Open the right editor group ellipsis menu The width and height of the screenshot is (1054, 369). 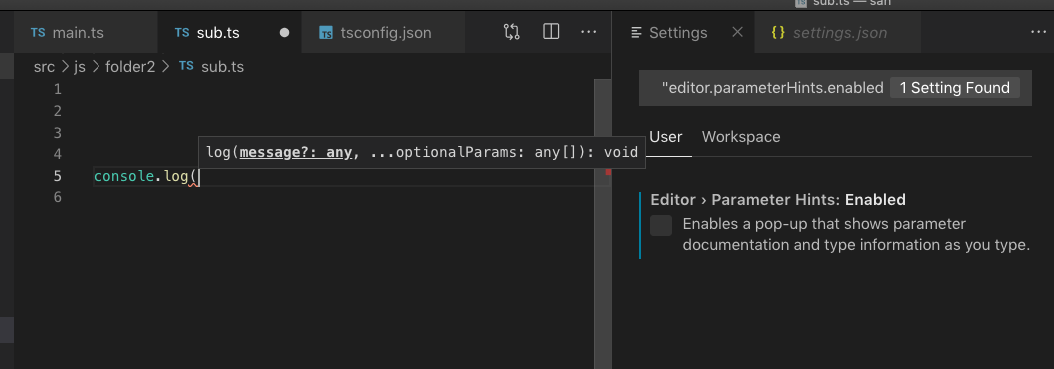click(x=1038, y=32)
